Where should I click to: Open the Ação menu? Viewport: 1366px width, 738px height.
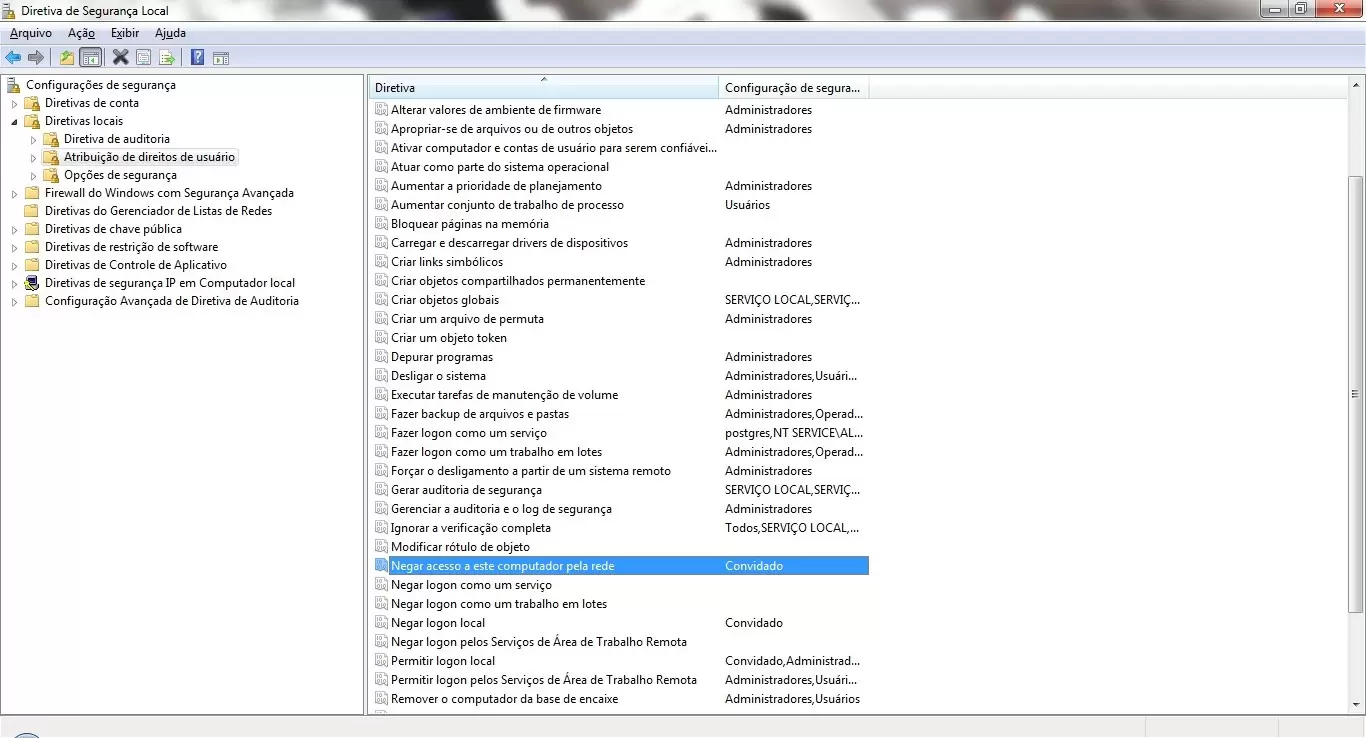click(x=81, y=33)
